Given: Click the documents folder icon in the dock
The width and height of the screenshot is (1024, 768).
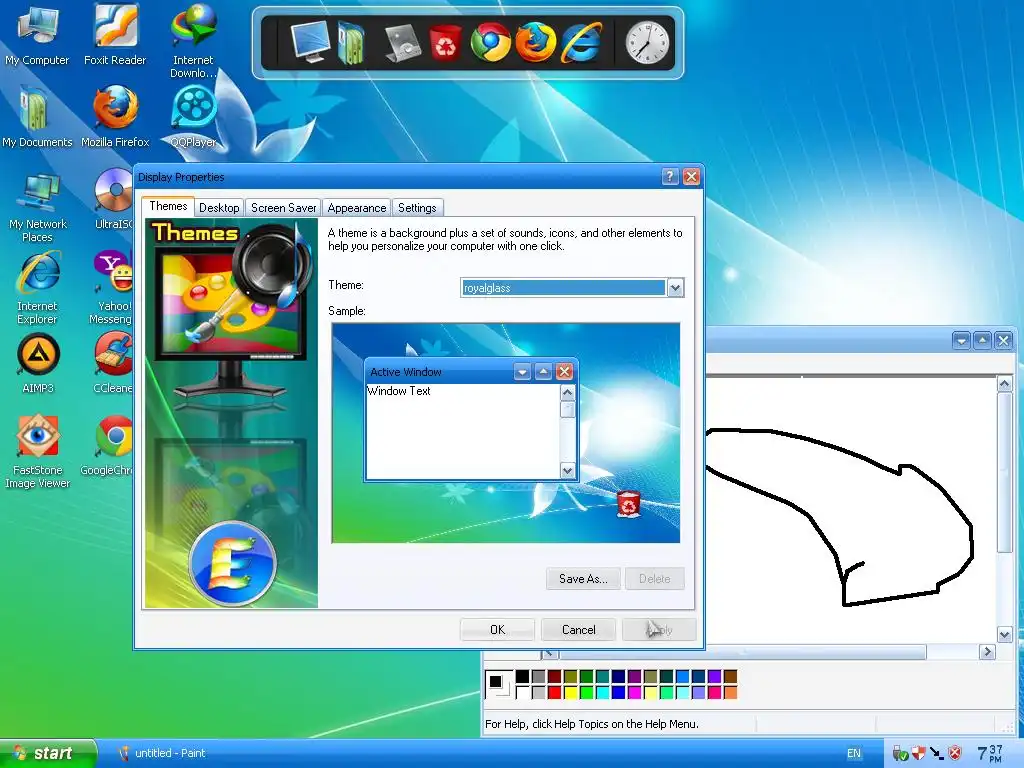Looking at the screenshot, I should [x=351, y=42].
